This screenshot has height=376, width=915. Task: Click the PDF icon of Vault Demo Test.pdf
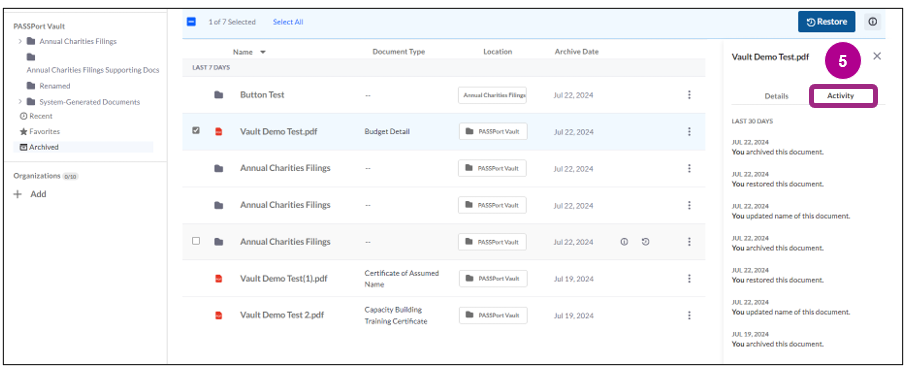[x=219, y=131]
